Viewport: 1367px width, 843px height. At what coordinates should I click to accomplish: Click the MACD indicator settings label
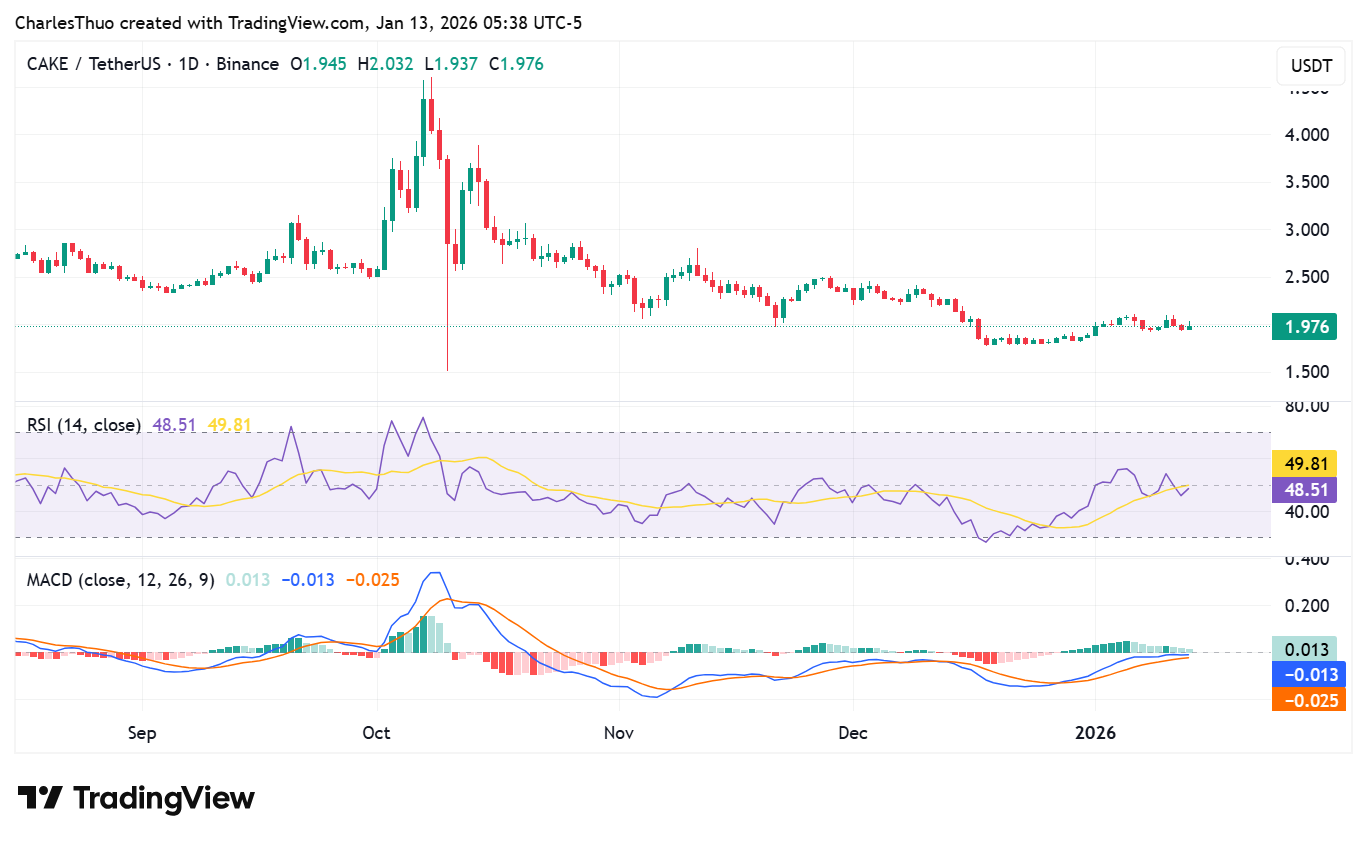pyautogui.click(x=119, y=580)
